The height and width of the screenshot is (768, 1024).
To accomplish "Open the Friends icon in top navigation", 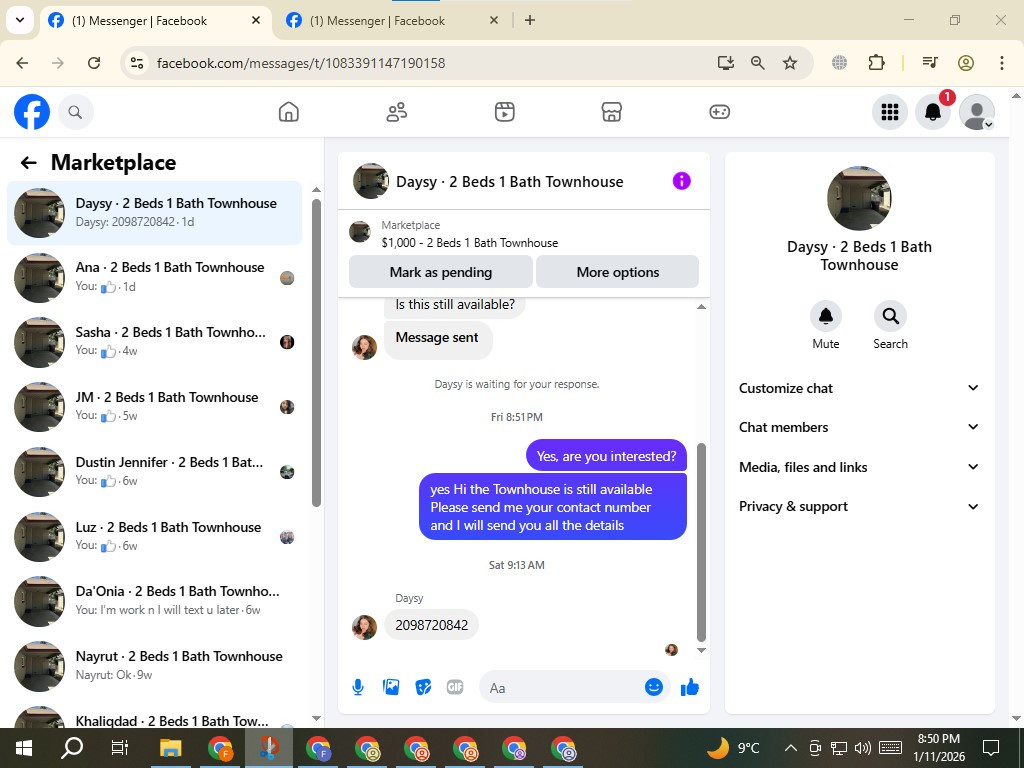I will pyautogui.click(x=396, y=112).
